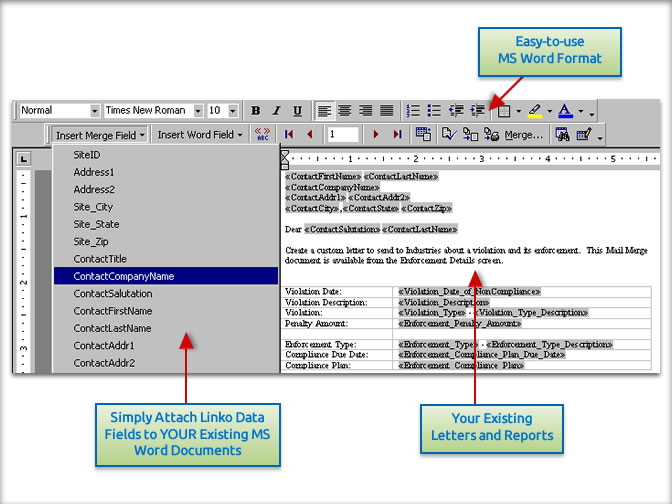
Task: Select Address2 merge field
Action: click(166, 189)
